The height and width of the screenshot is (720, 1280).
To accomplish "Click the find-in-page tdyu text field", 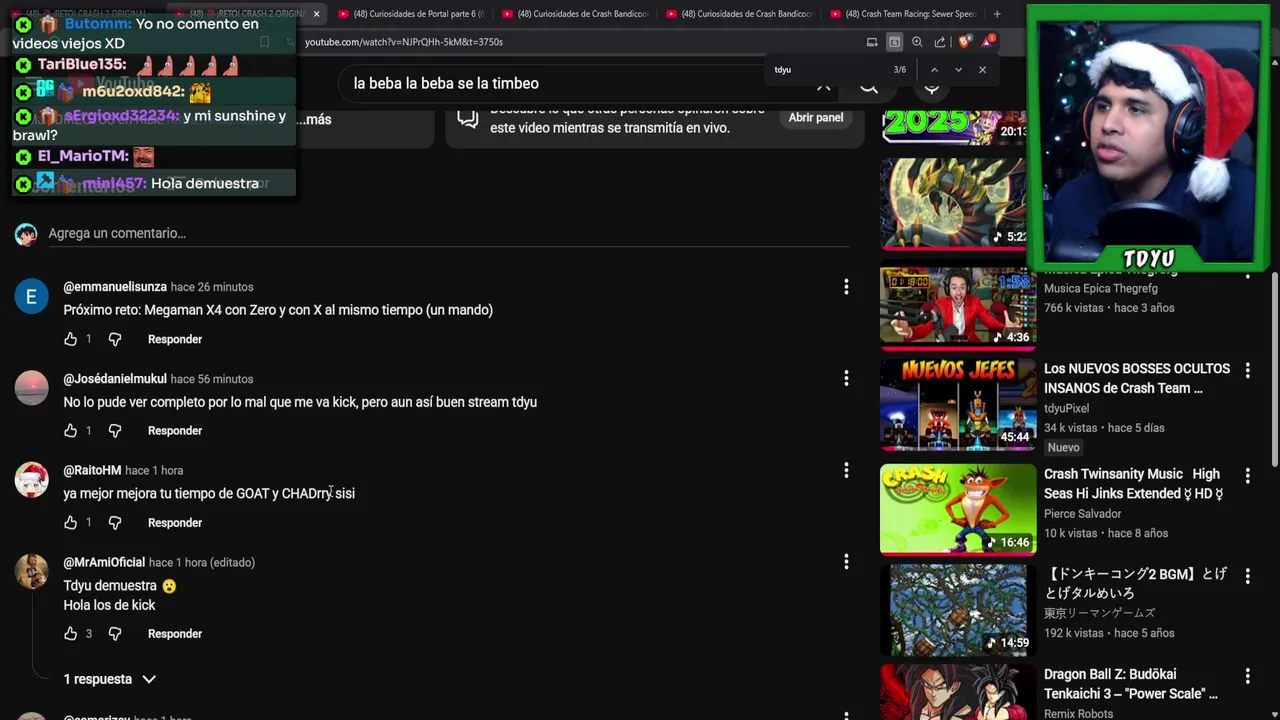I will tap(830, 70).
